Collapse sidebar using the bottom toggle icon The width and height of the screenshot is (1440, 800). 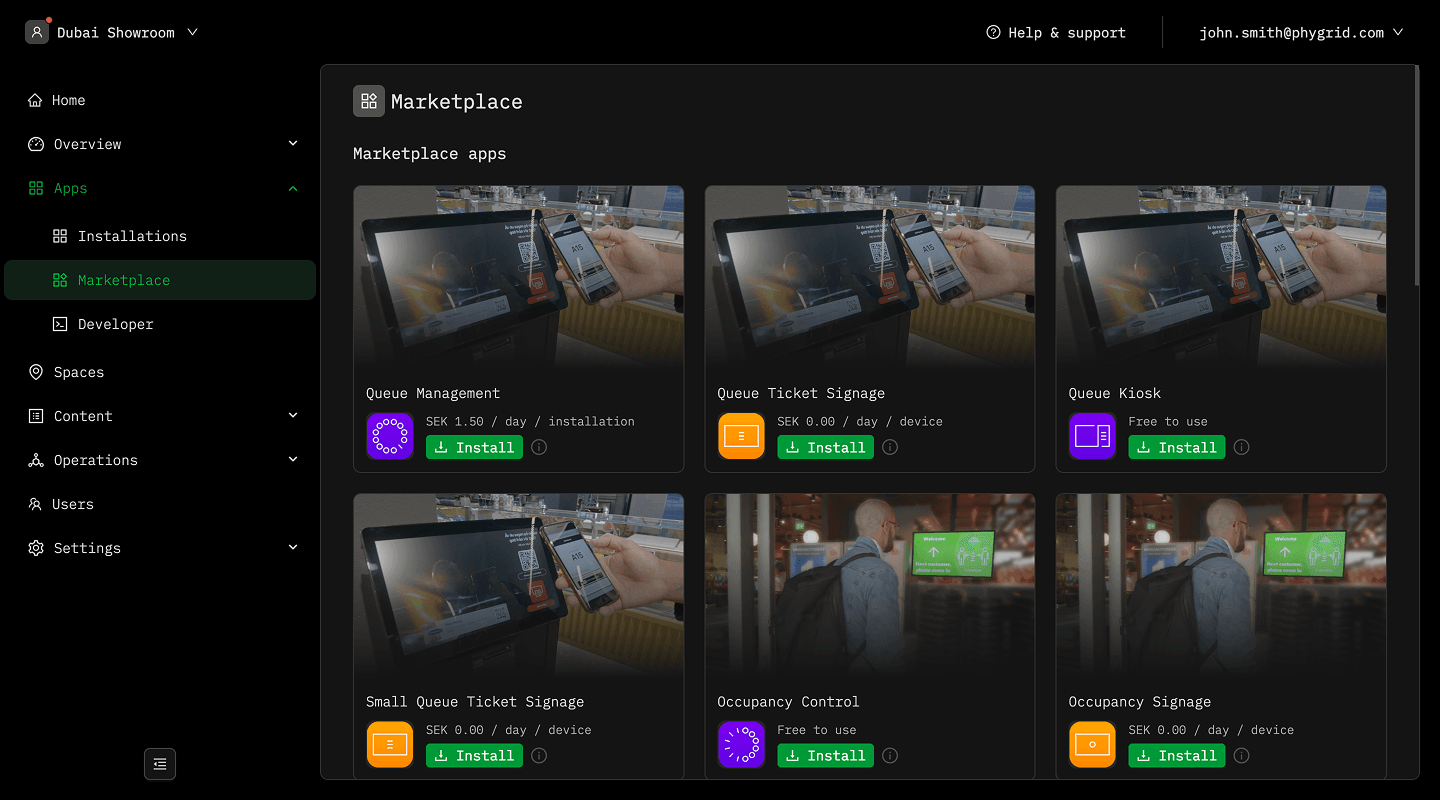(x=160, y=764)
